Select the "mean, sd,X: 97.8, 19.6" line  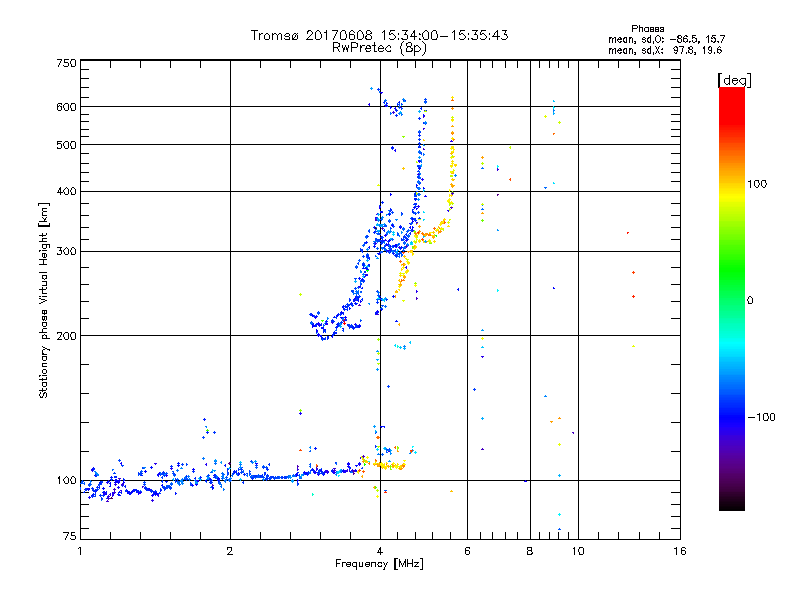665,50
